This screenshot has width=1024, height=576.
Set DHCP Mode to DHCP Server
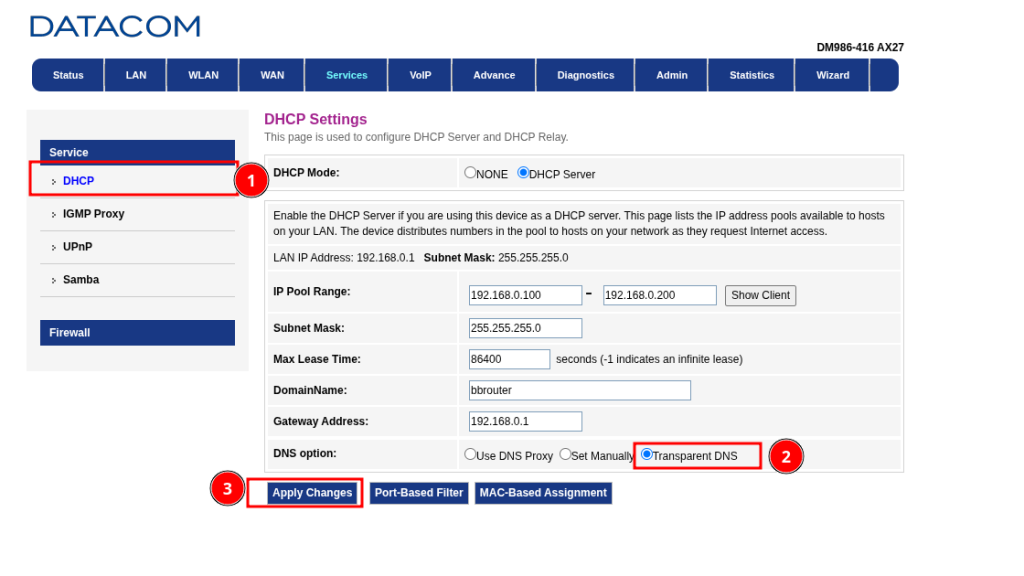pos(522,172)
